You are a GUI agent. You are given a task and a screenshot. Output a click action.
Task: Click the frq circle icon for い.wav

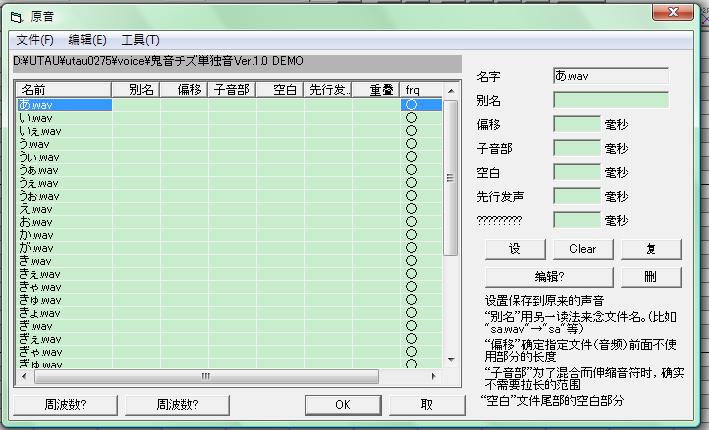pos(411,118)
